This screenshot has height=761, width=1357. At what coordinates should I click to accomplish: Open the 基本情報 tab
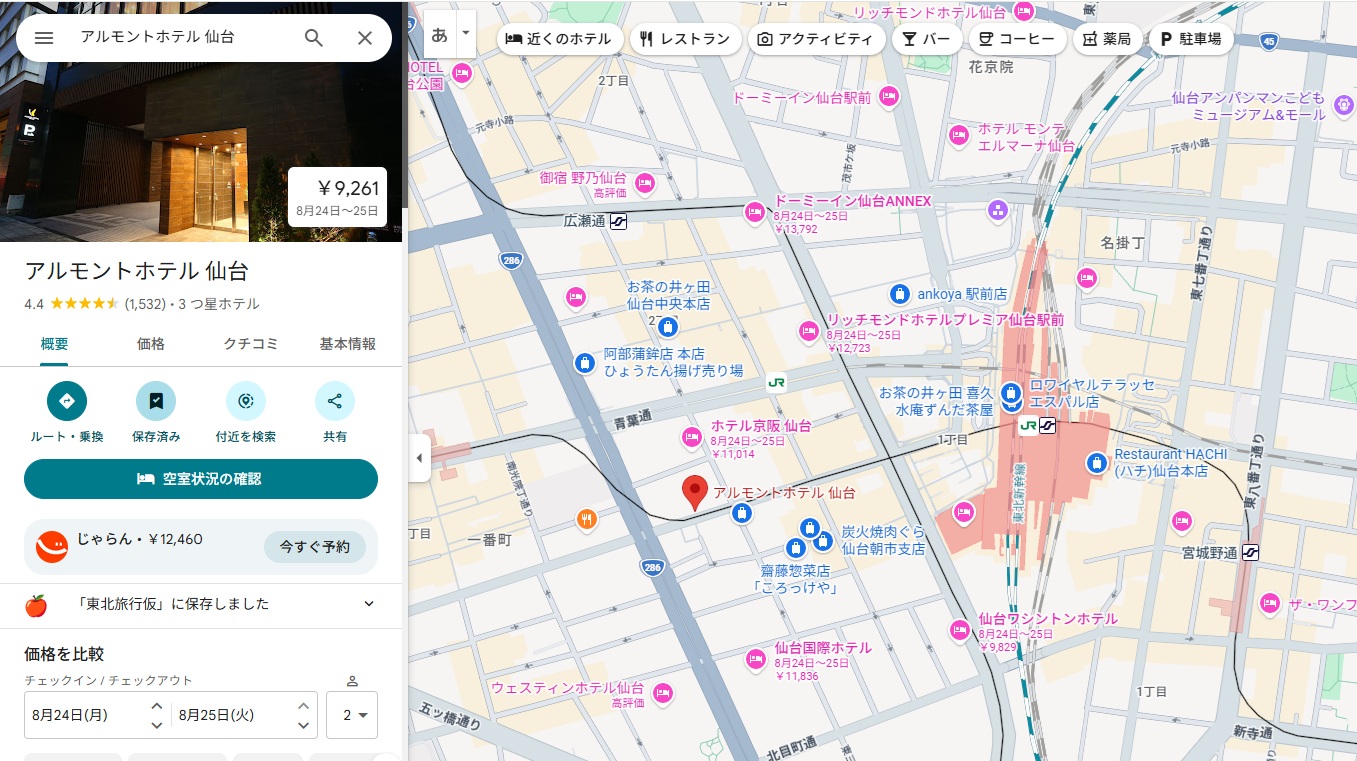348,344
